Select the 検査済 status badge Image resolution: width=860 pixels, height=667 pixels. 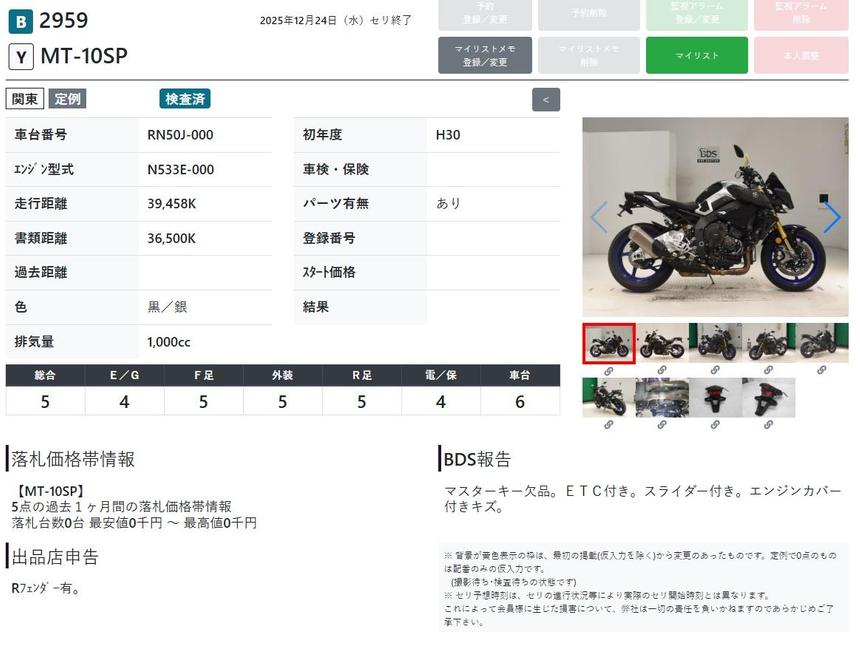coord(185,99)
